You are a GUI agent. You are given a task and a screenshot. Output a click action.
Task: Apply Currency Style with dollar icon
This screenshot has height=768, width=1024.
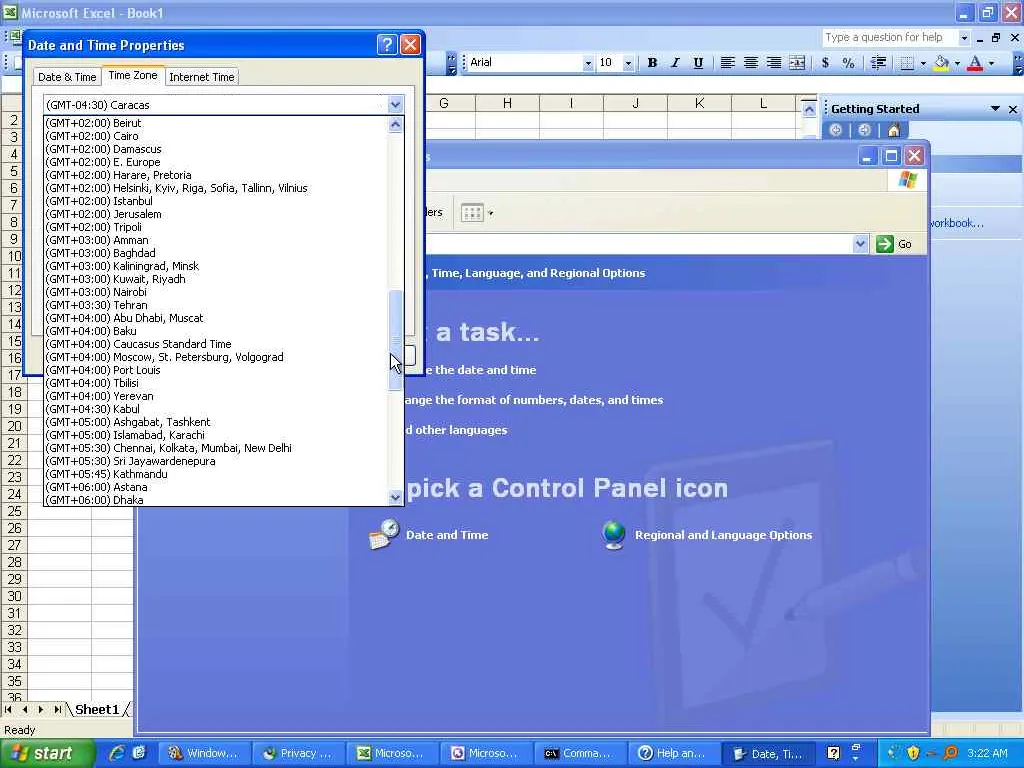click(x=825, y=63)
